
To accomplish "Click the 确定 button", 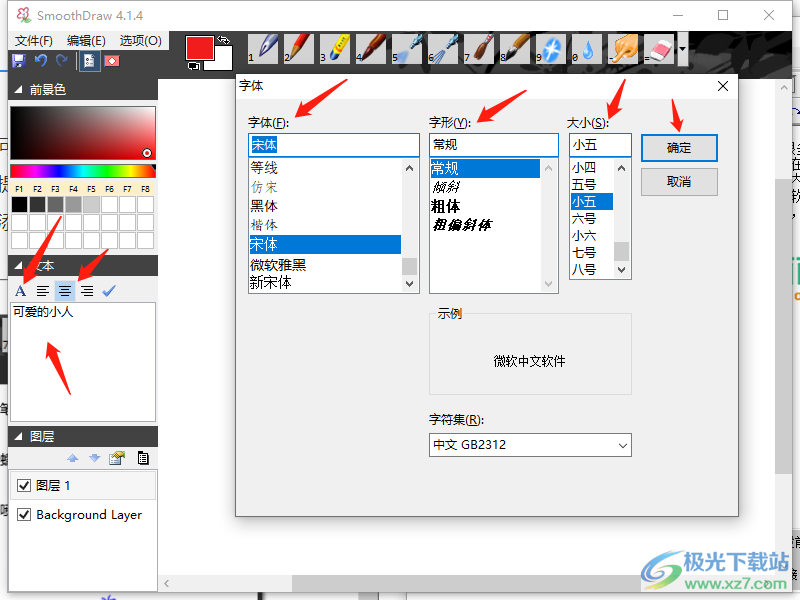I will point(679,148).
